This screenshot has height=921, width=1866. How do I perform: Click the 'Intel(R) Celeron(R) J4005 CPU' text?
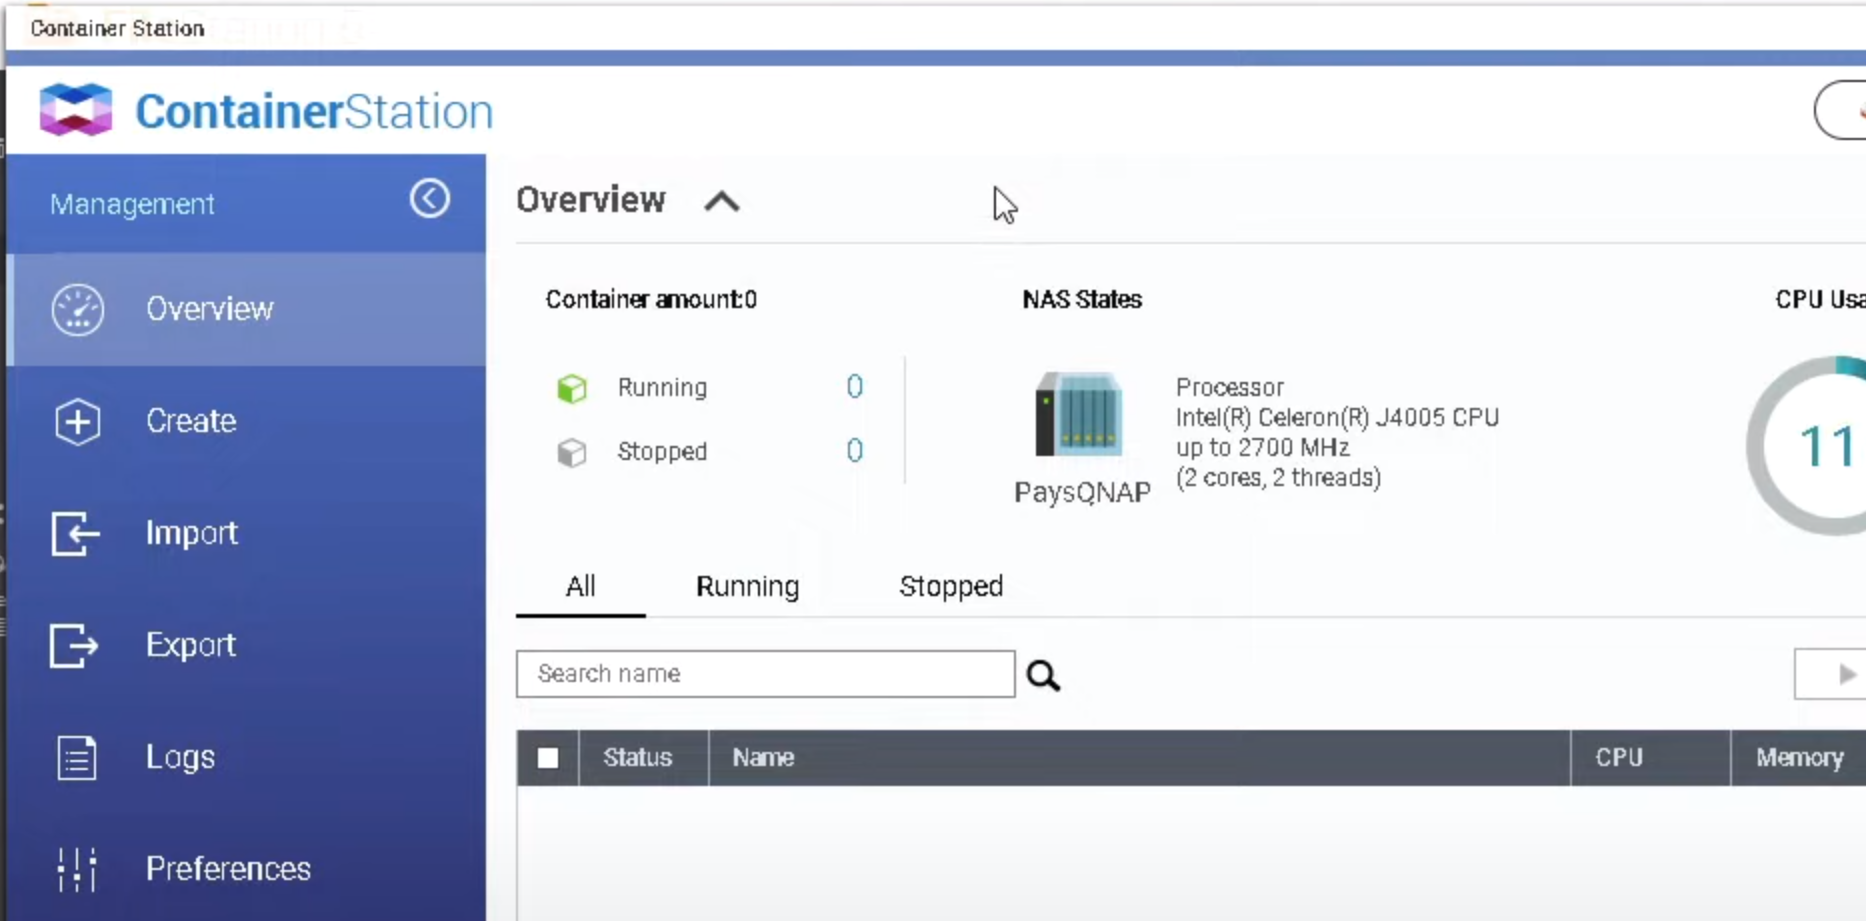coord(1337,417)
